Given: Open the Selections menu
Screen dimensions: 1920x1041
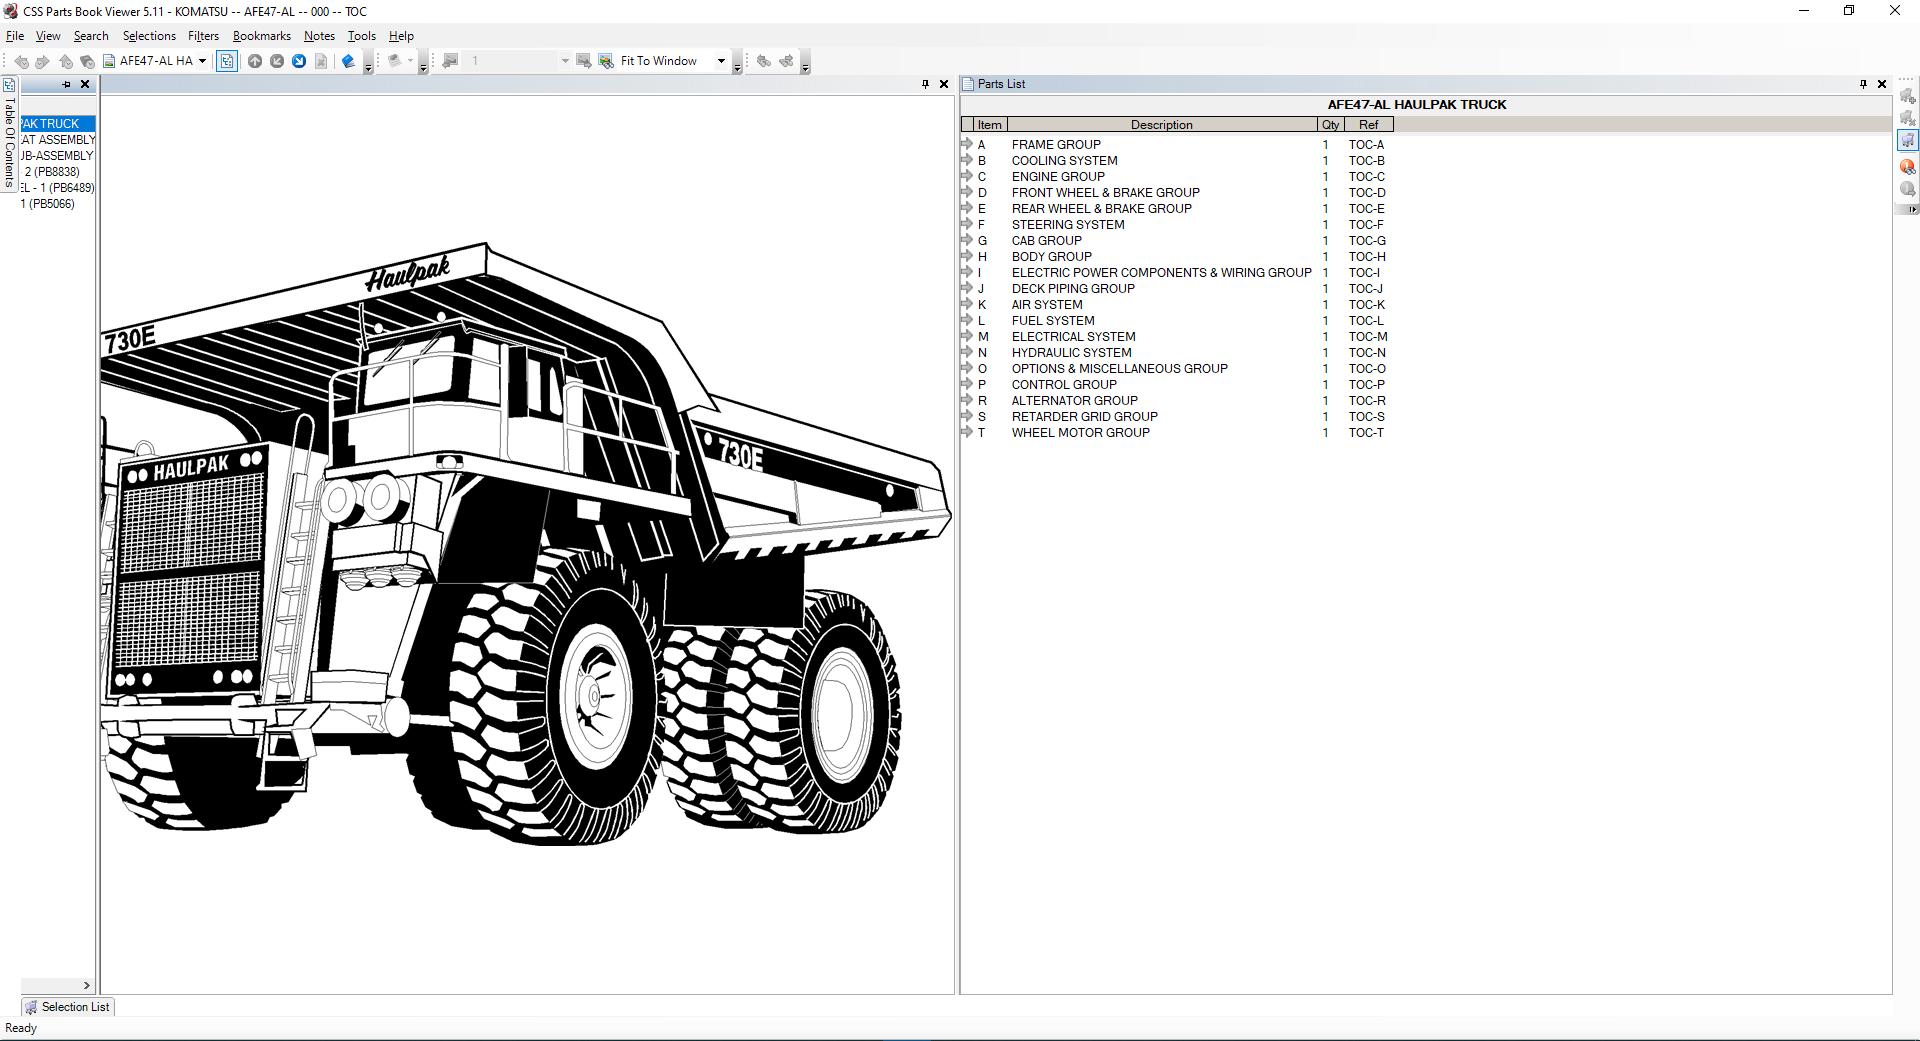Looking at the screenshot, I should pyautogui.click(x=148, y=35).
